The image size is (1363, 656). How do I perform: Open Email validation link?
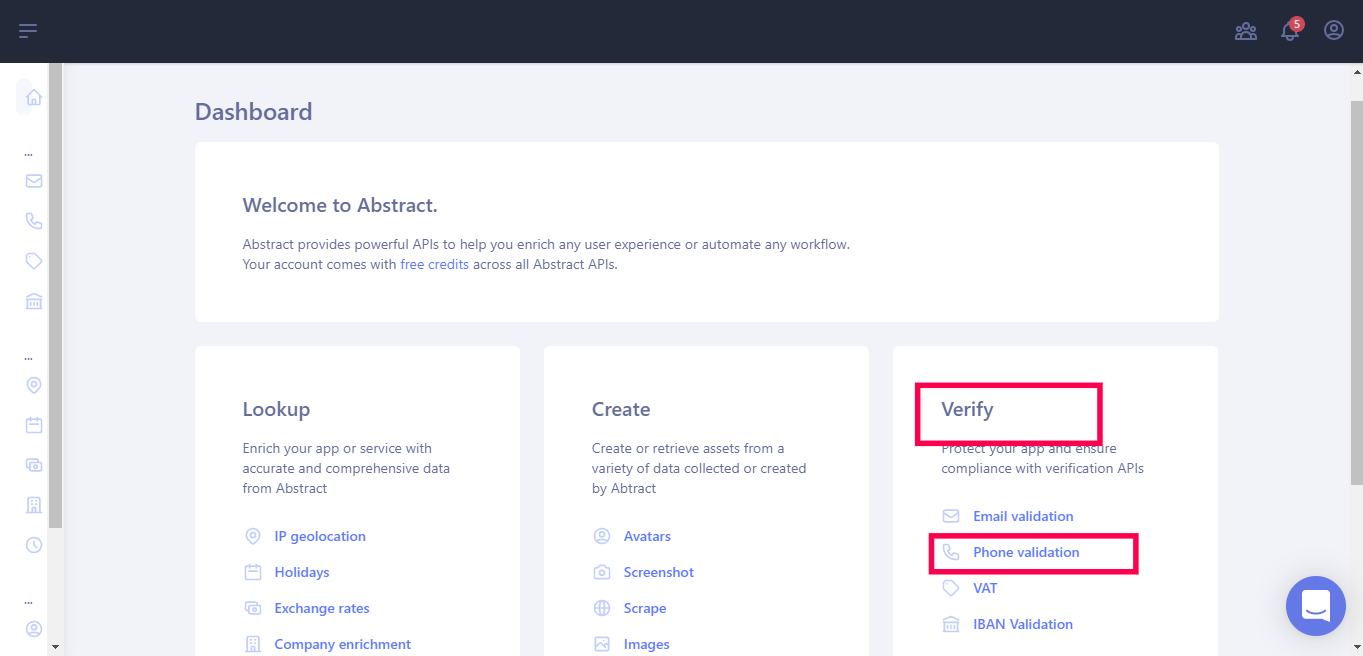[x=1023, y=516]
